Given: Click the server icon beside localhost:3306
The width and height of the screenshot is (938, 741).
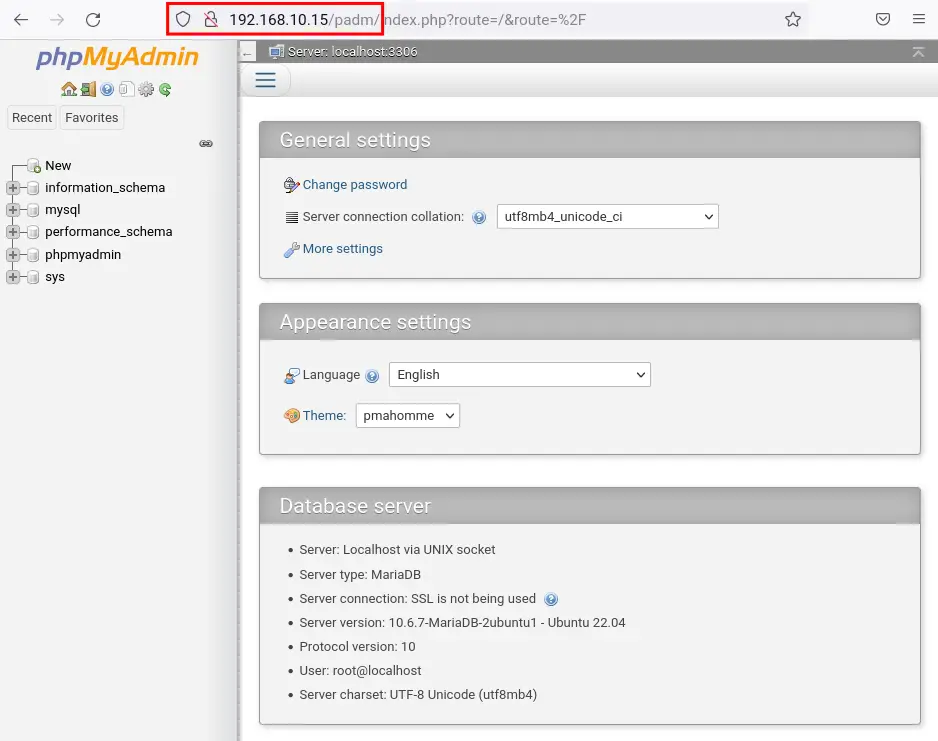Looking at the screenshot, I should coord(276,52).
